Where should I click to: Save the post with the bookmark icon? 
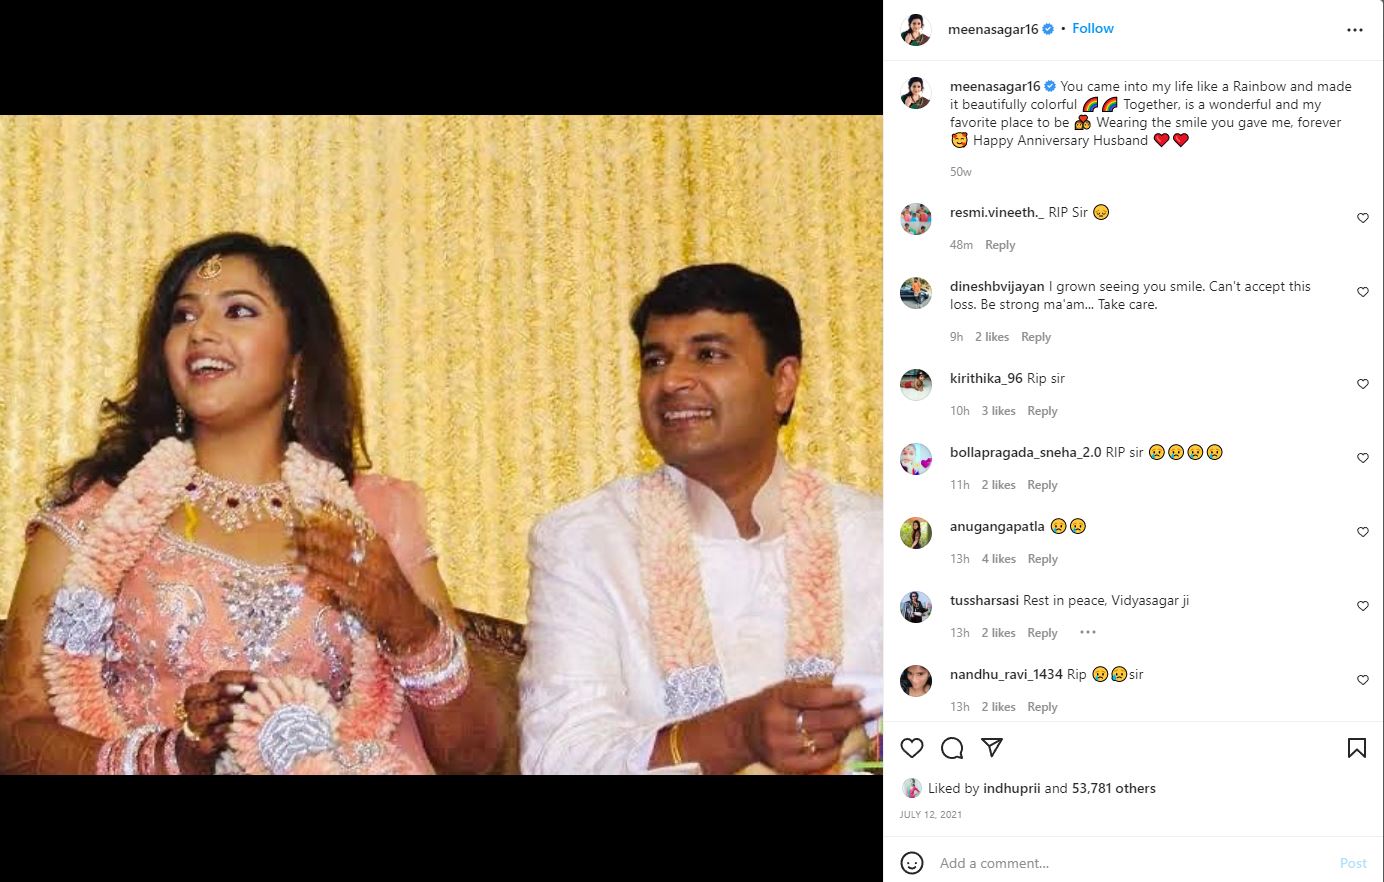[x=1356, y=747]
